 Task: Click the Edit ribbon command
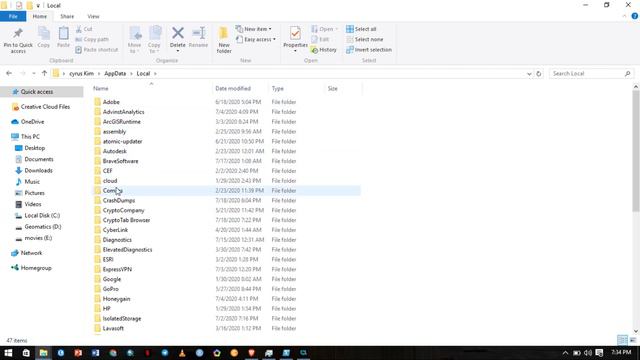320,39
